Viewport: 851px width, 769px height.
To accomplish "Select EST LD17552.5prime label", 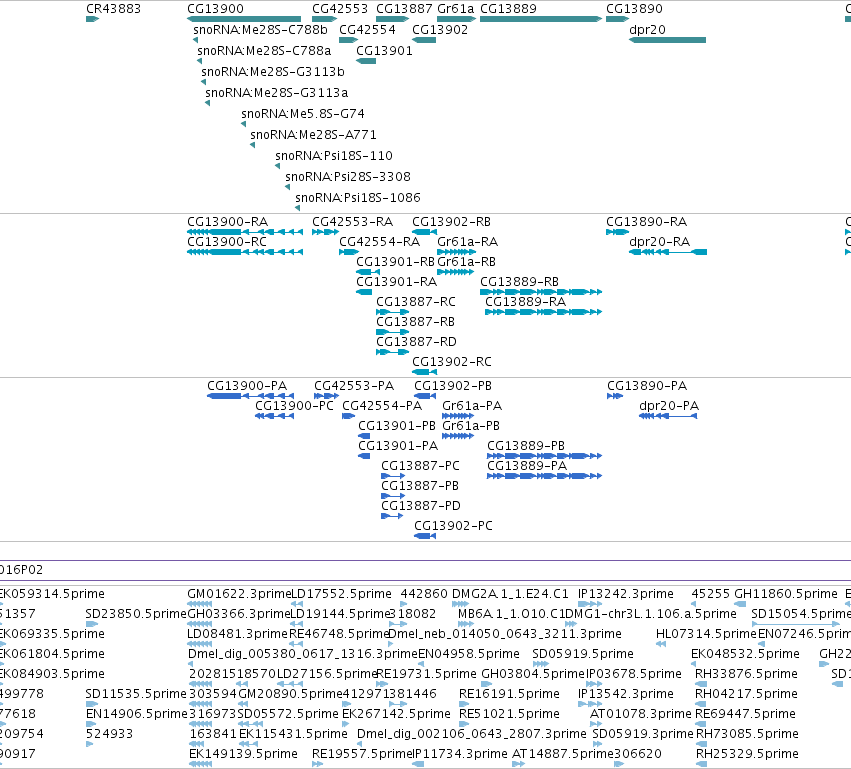I will (x=341, y=594).
